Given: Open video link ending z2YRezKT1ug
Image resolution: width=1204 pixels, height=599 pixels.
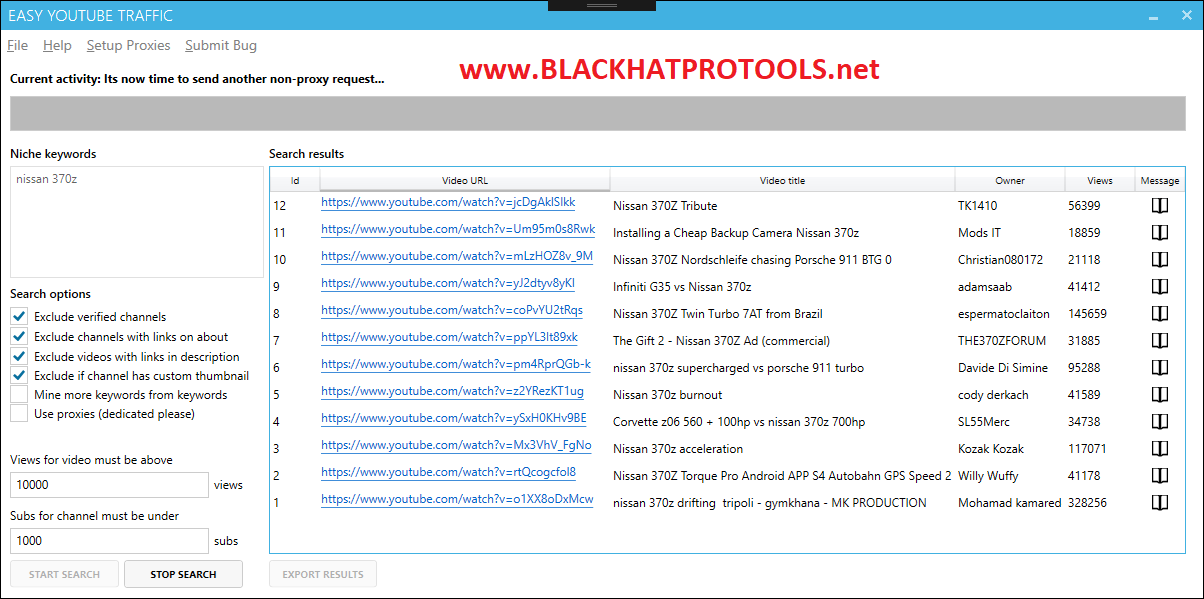Looking at the screenshot, I should [x=452, y=392].
